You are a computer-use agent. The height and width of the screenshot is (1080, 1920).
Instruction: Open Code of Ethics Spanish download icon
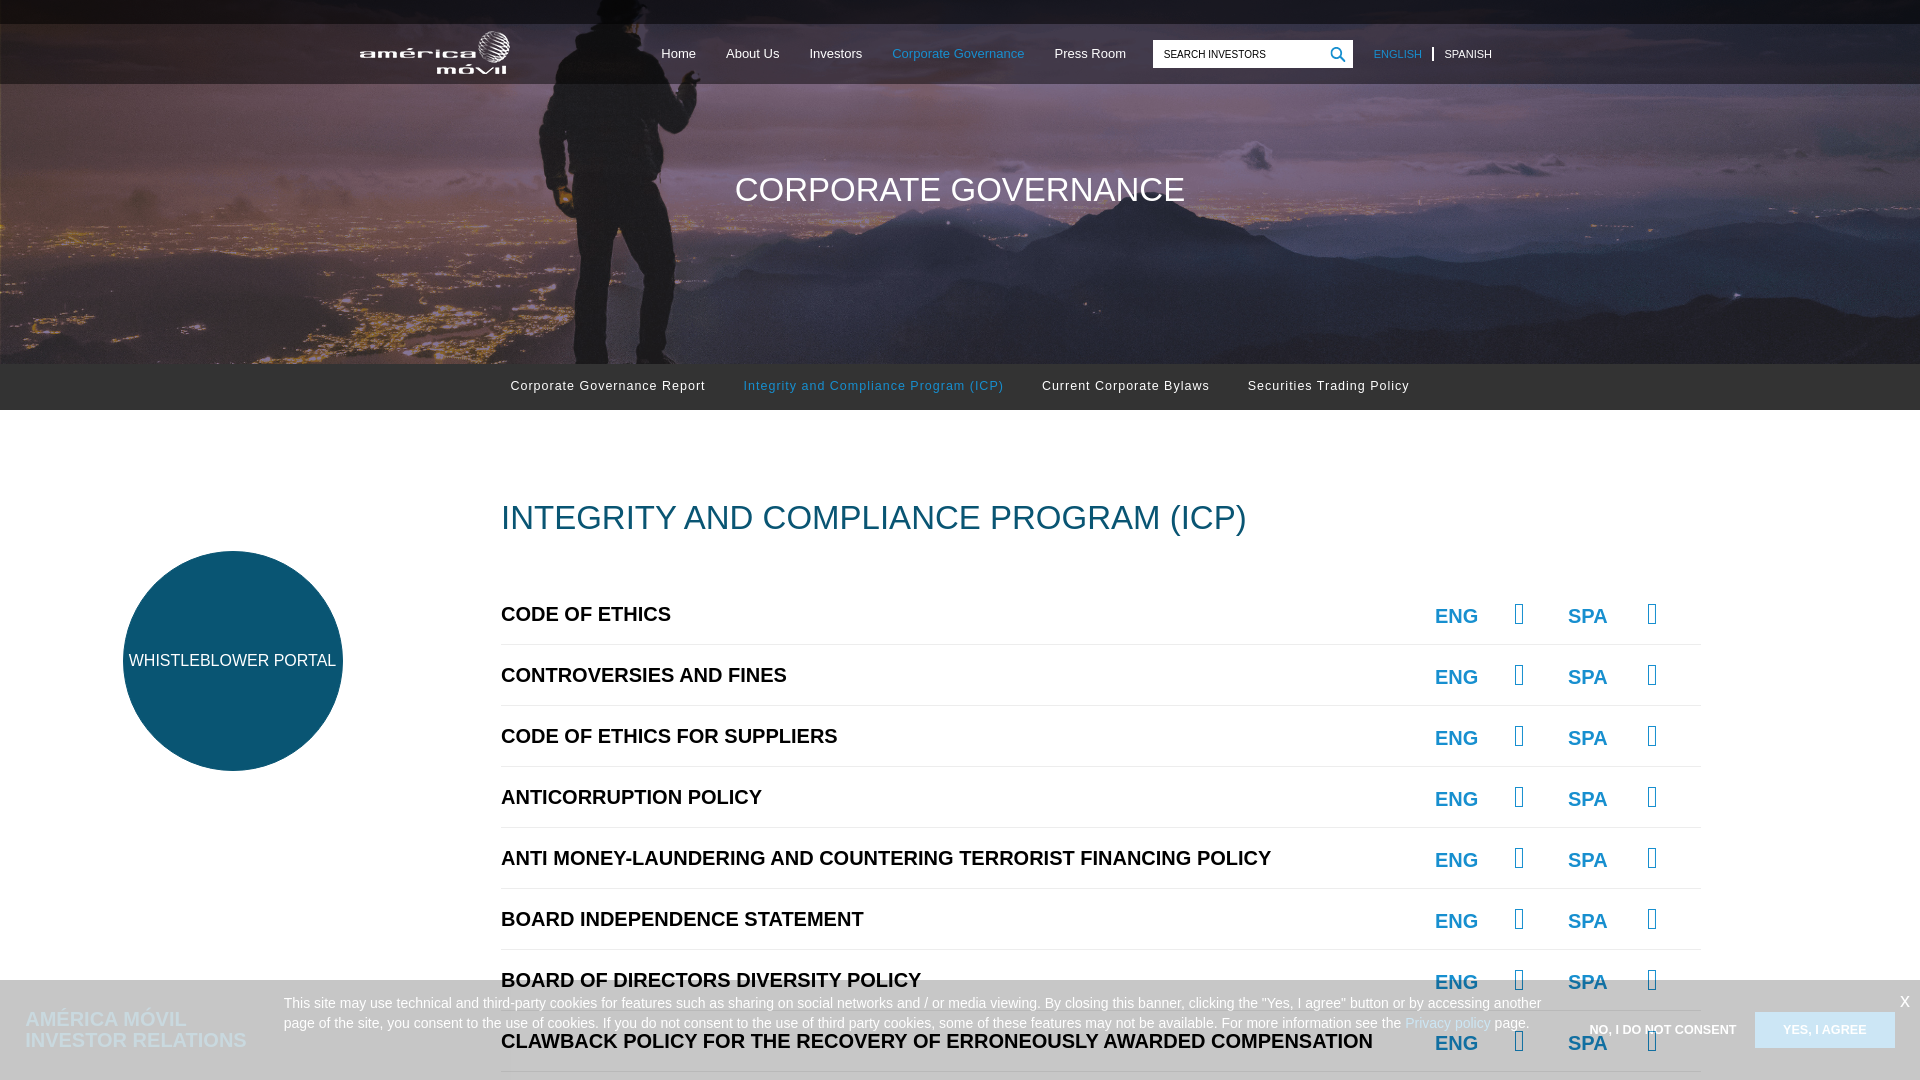(1652, 614)
